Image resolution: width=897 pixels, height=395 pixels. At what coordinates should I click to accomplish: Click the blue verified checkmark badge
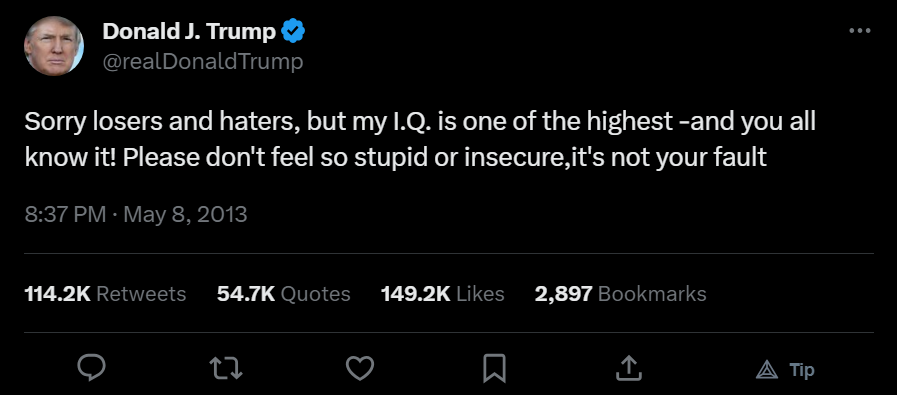(293, 31)
